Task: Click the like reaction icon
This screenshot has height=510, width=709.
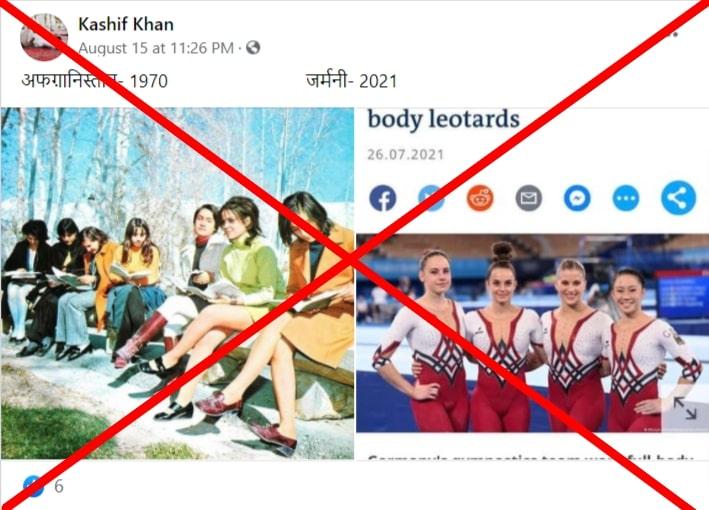Action: click(33, 486)
